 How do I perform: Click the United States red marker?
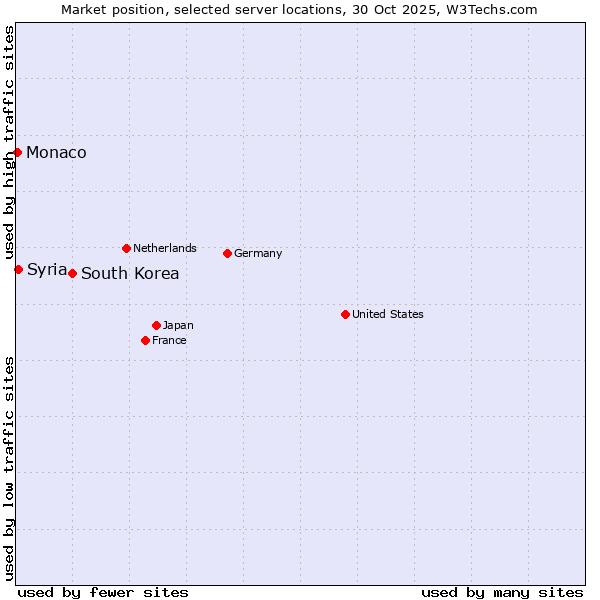pos(345,314)
